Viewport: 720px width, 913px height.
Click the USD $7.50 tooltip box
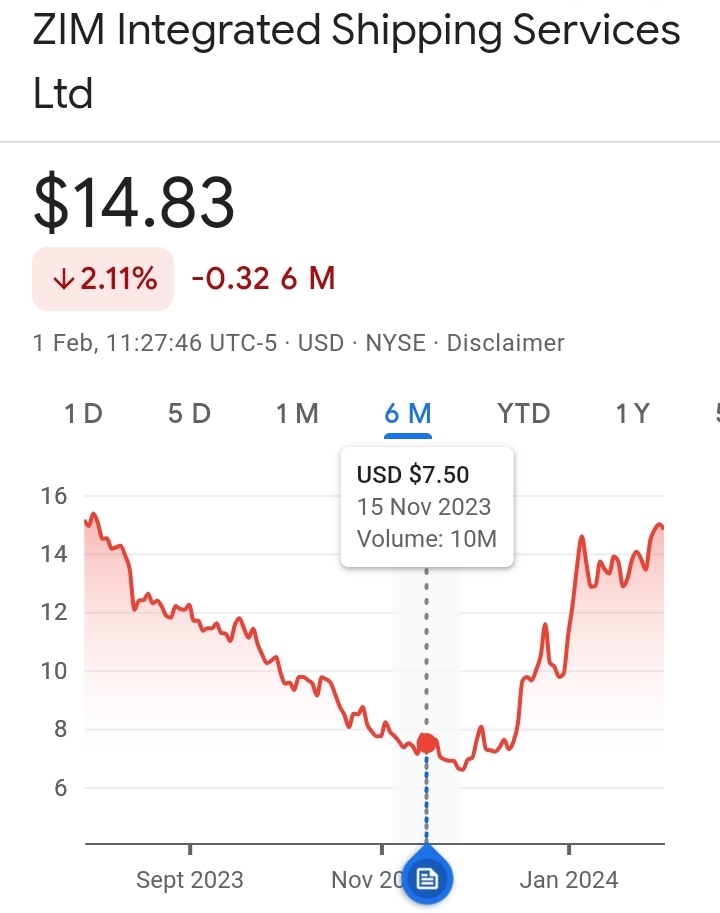click(427, 506)
